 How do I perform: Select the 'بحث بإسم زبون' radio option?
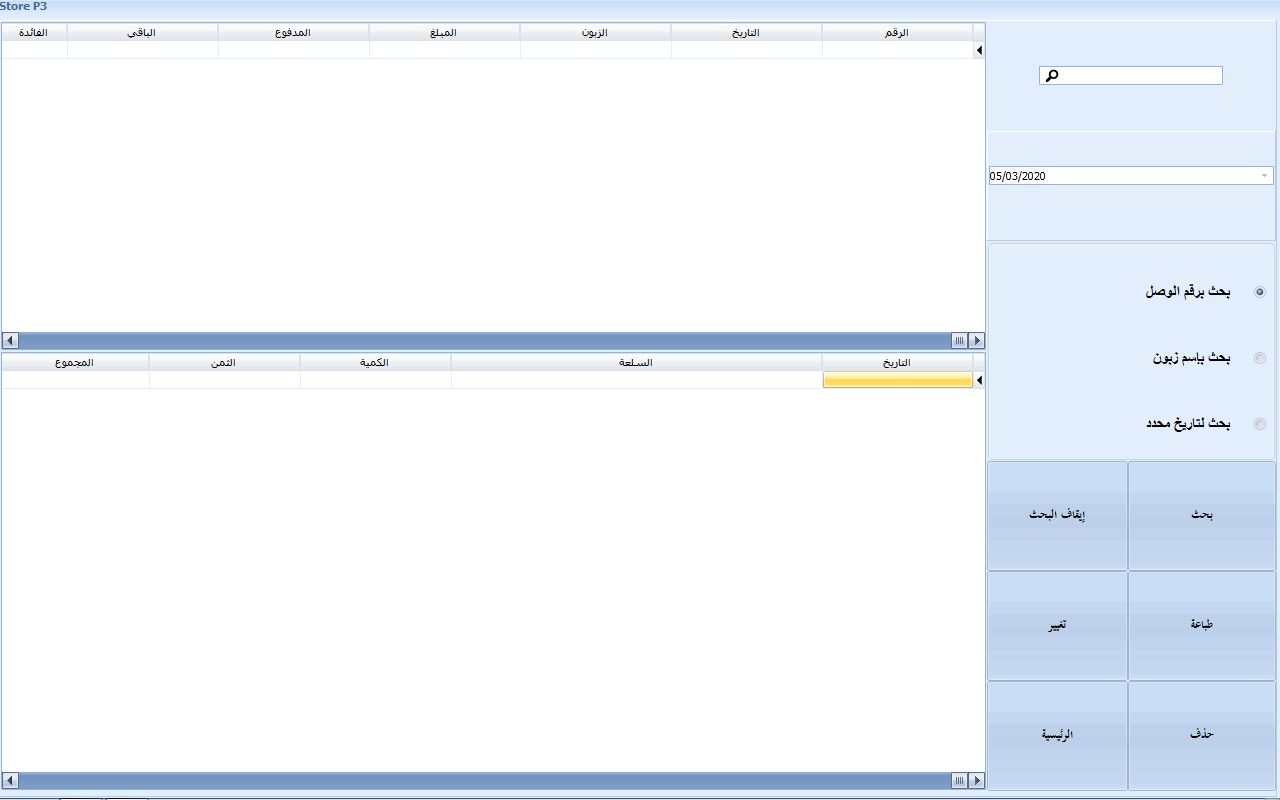(x=1259, y=358)
